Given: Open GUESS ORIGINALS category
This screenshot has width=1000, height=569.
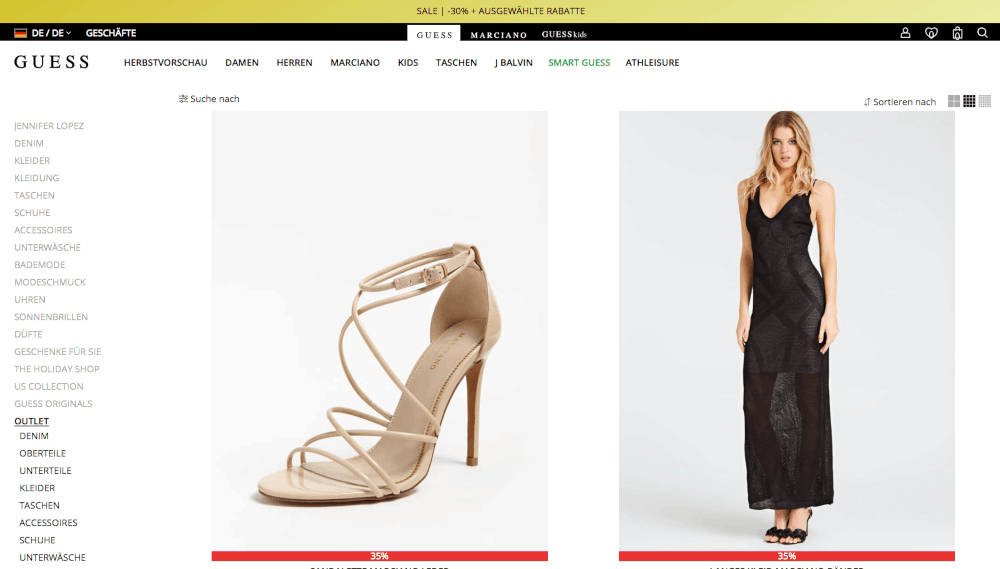Looking at the screenshot, I should pos(53,404).
